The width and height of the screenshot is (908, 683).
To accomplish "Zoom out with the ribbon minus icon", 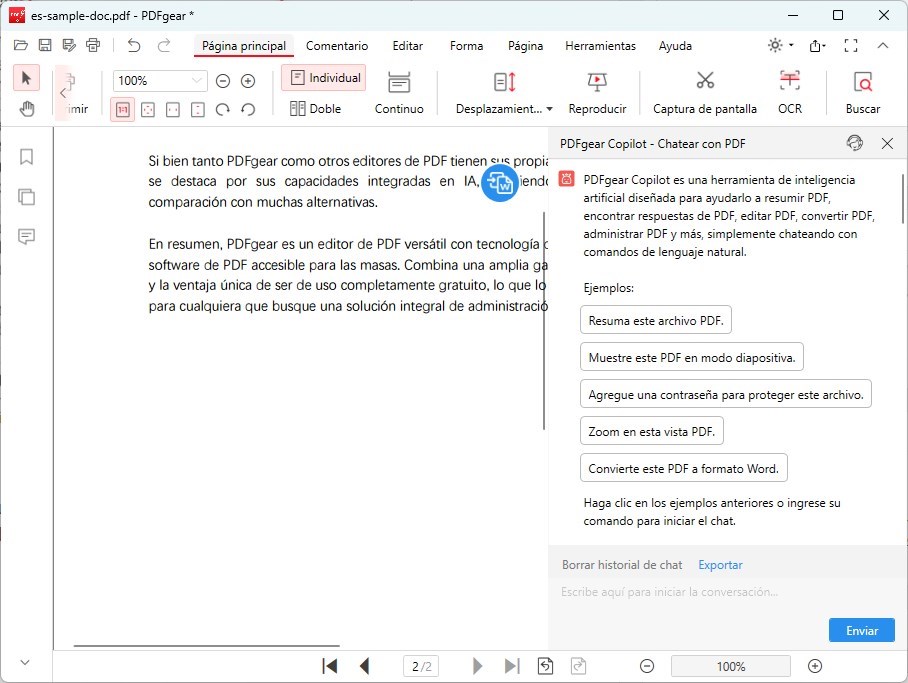I will (x=223, y=81).
